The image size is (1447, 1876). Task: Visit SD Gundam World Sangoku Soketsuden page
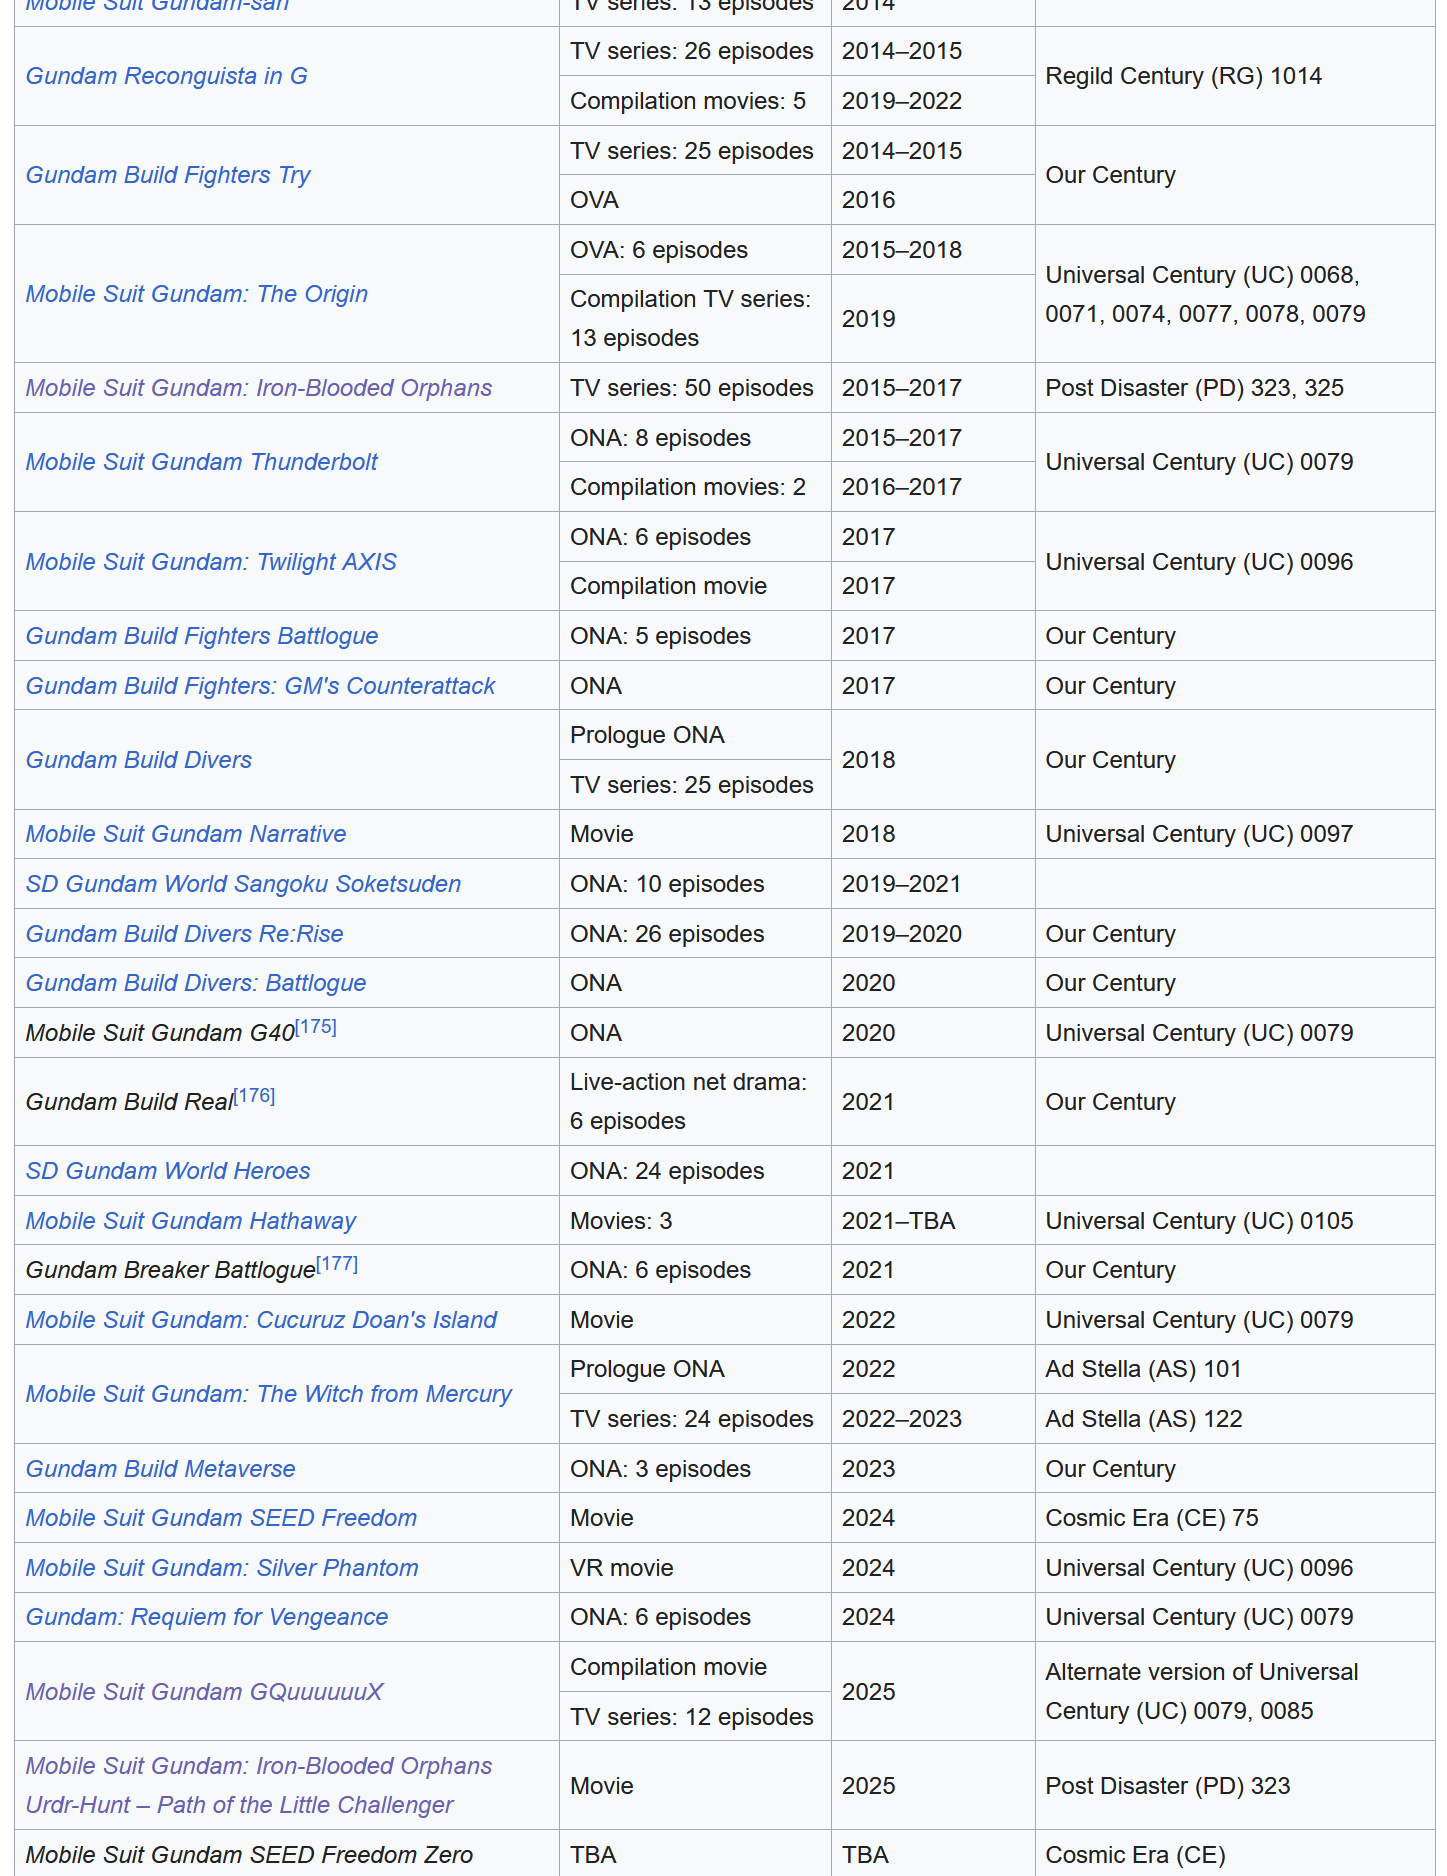[x=243, y=884]
